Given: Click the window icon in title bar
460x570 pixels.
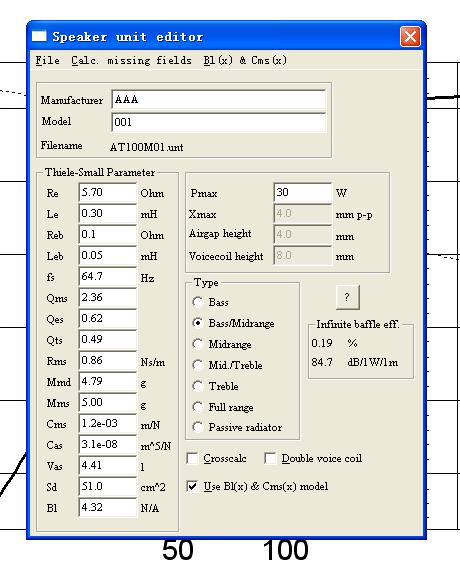Looking at the screenshot, I should tap(39, 36).
